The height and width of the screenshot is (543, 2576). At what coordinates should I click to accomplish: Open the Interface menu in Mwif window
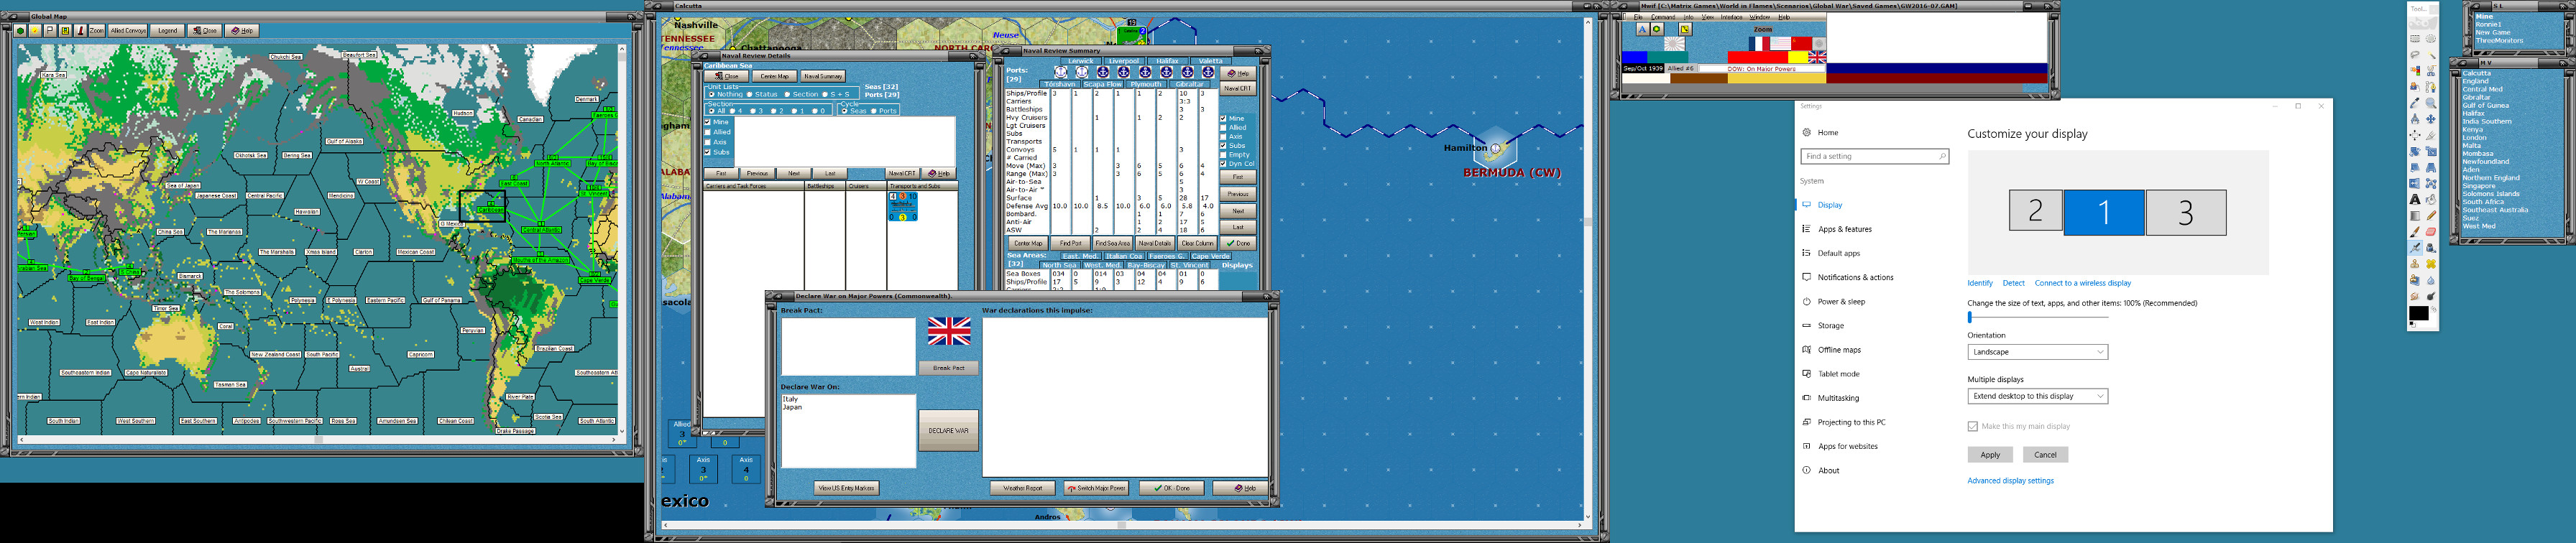pyautogui.click(x=1731, y=17)
